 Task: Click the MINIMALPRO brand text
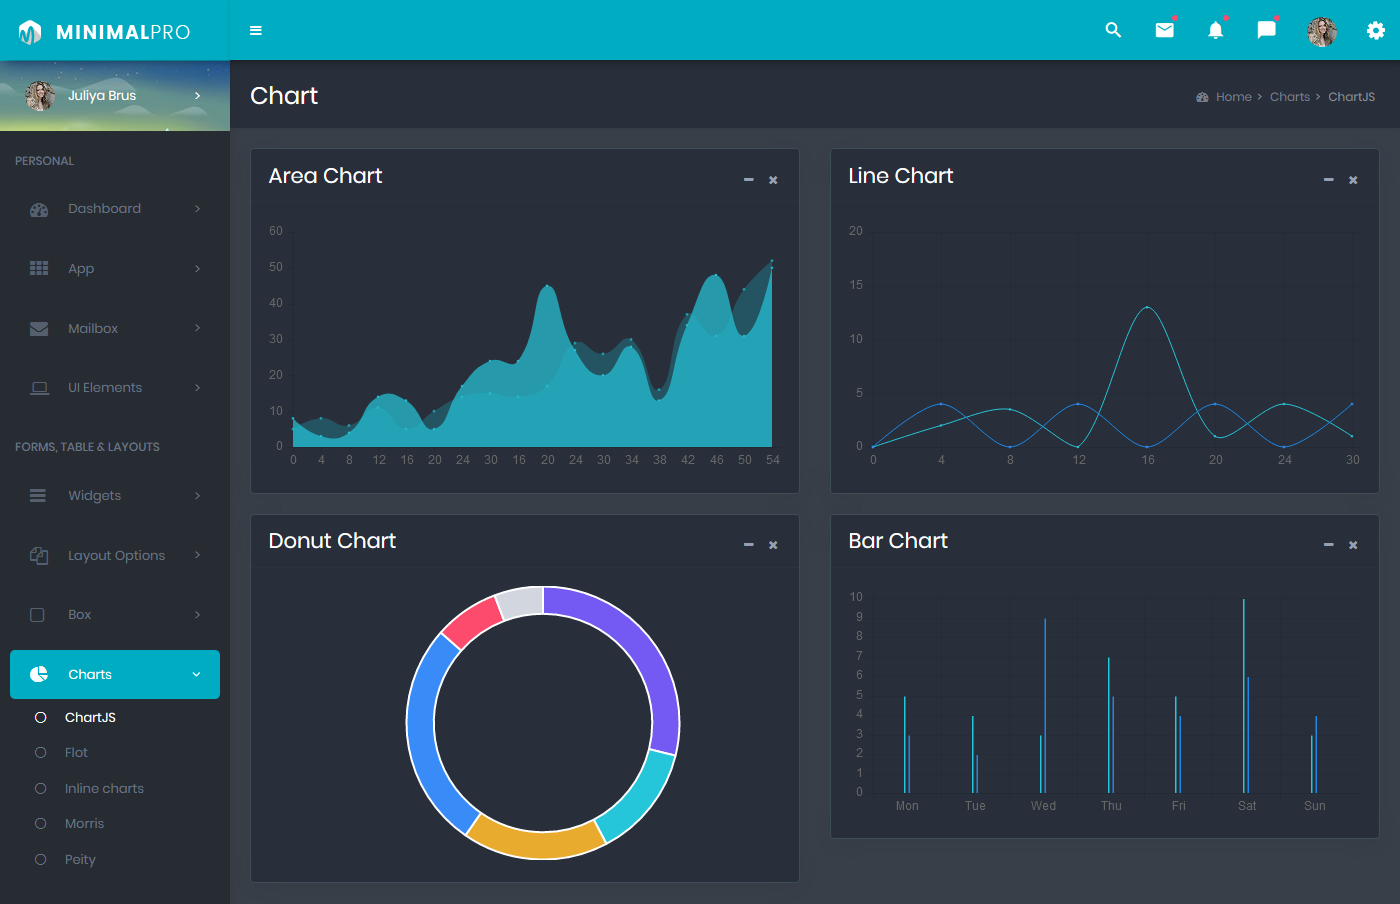(x=123, y=32)
